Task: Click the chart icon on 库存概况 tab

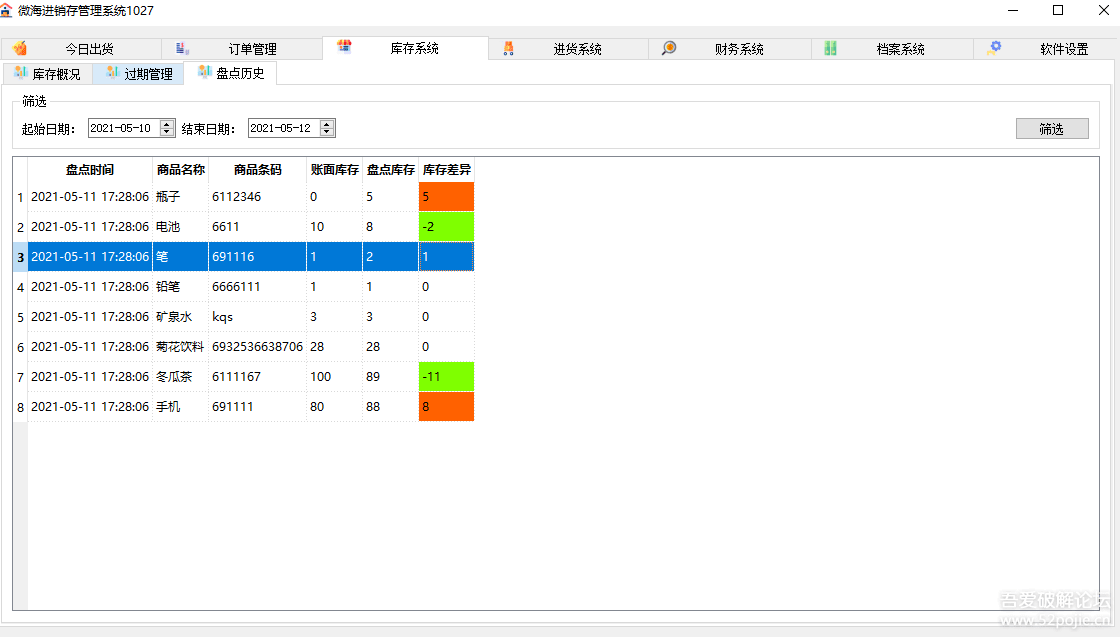Action: [x=19, y=72]
